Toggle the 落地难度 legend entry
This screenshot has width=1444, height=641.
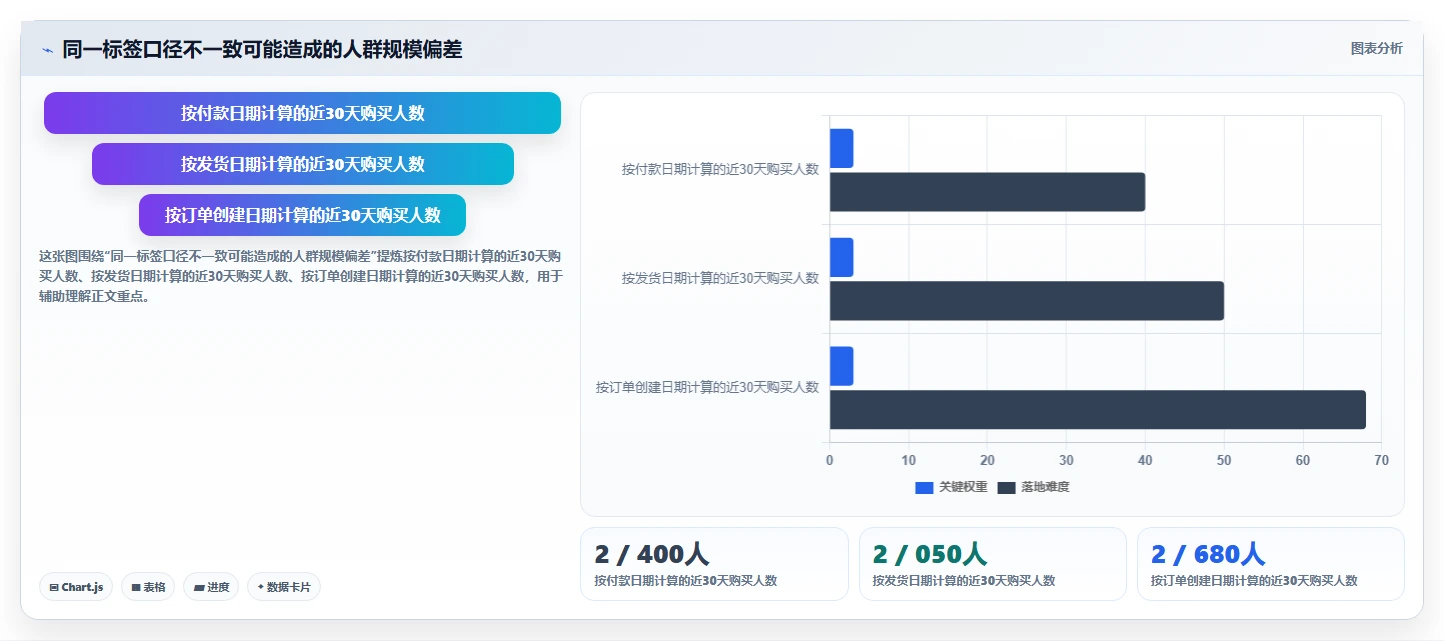pyautogui.click(x=1033, y=487)
